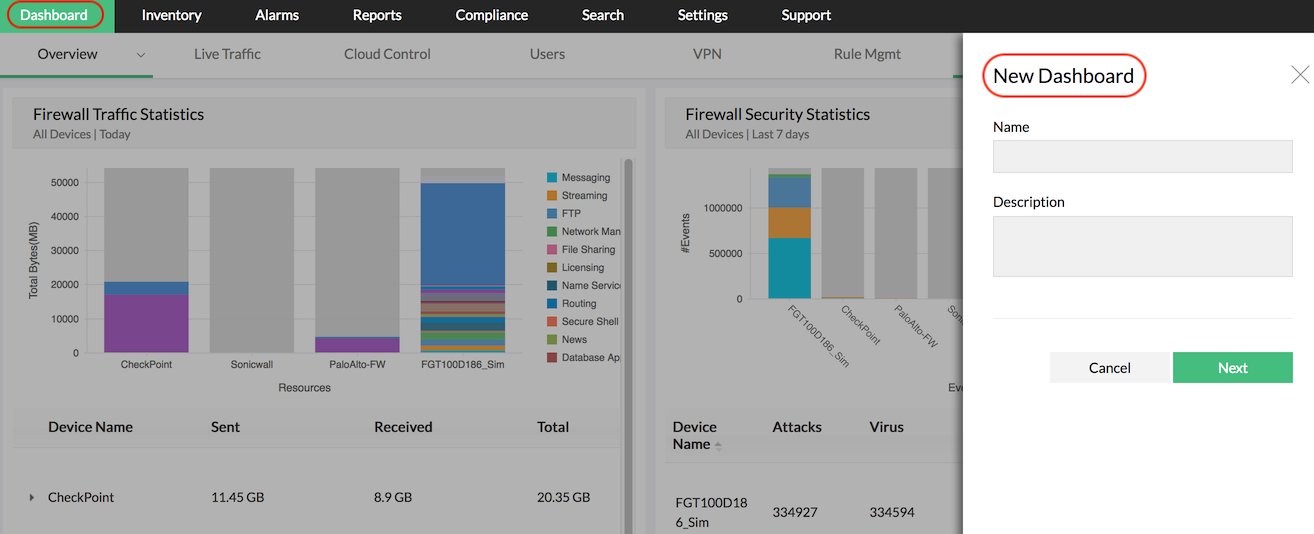Open the Inventory menu
Image resolution: width=1314 pixels, height=534 pixels.
171,15
